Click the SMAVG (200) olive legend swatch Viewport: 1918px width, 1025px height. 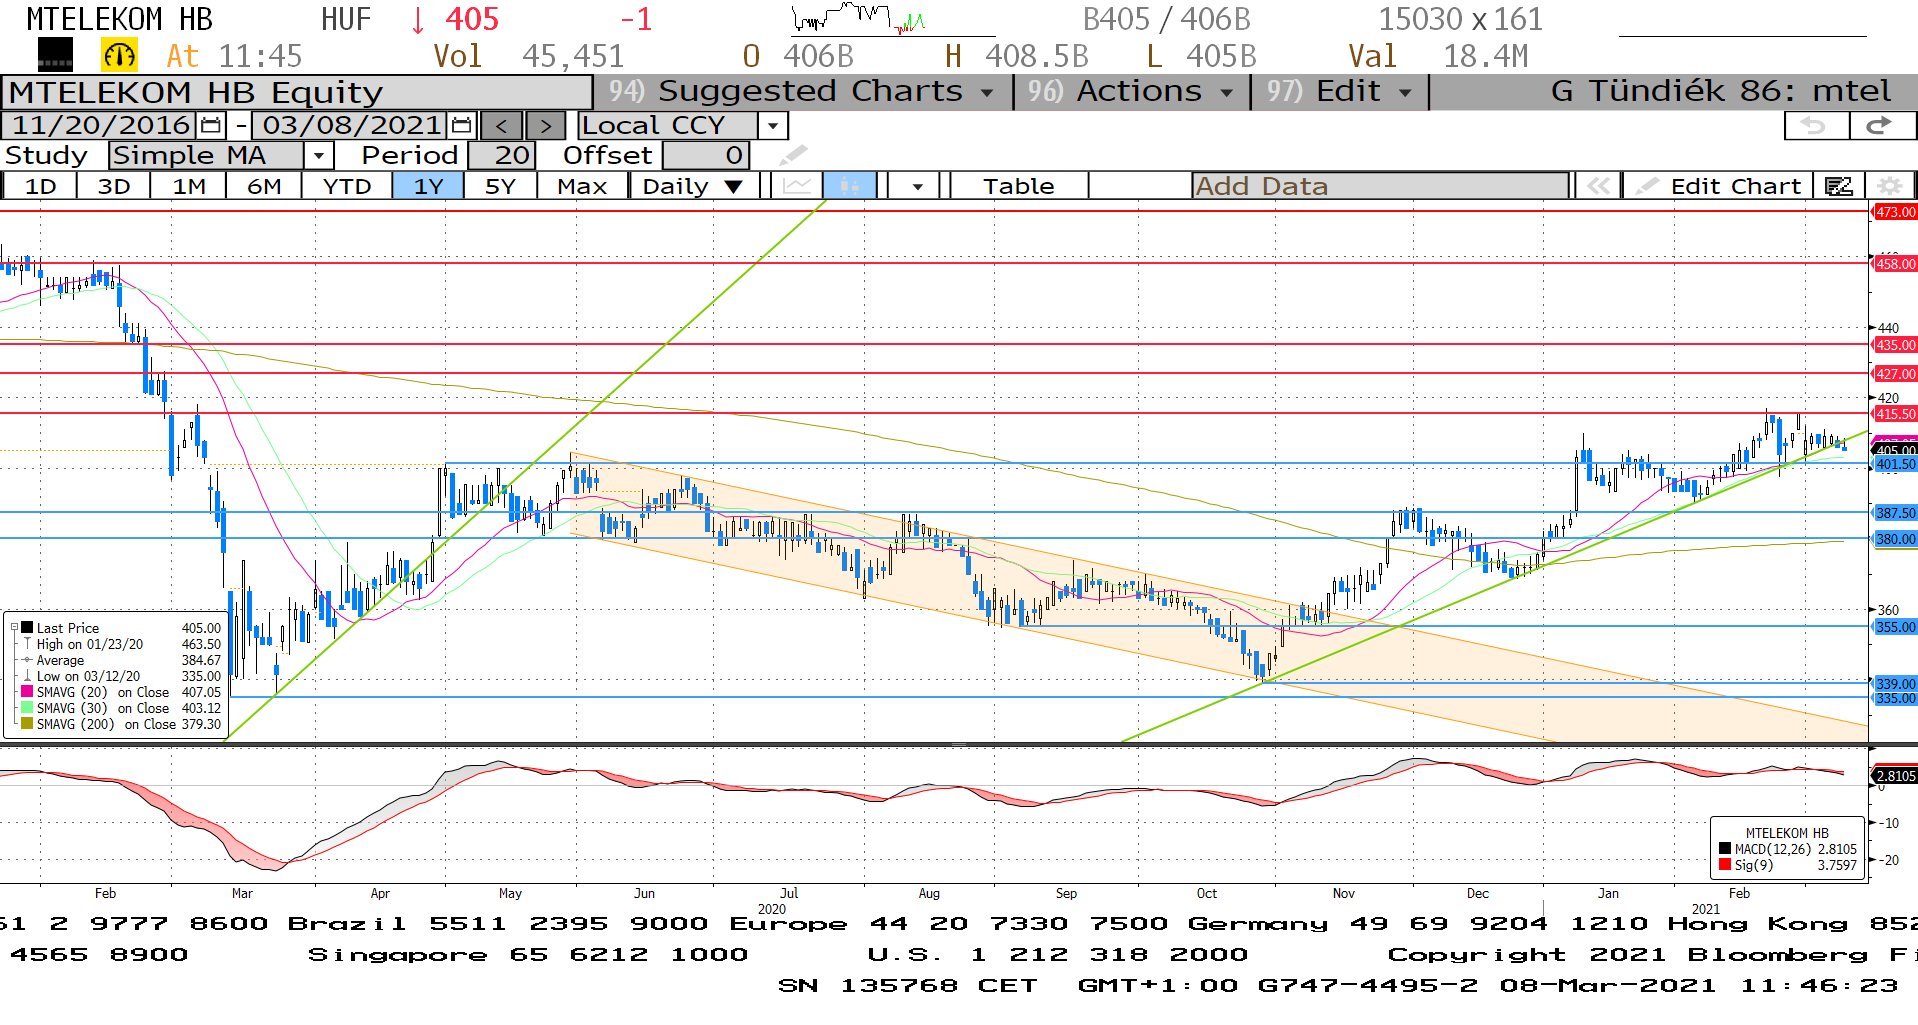point(27,724)
